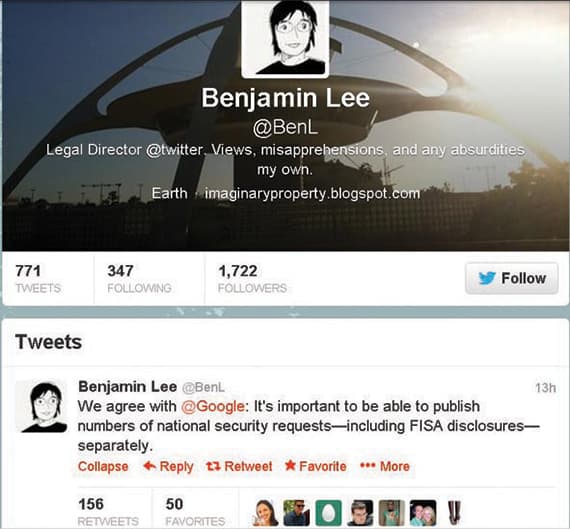This screenshot has width=570, height=529.
Task: Click the sunglasses man avatar in retweeters
Action: (x=297, y=513)
